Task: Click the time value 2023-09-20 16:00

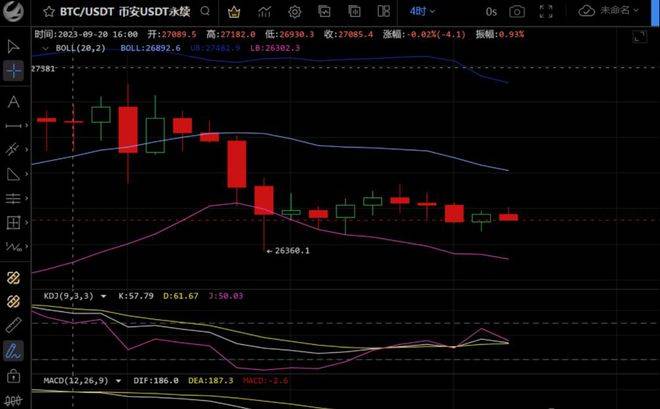Action: tap(98, 35)
